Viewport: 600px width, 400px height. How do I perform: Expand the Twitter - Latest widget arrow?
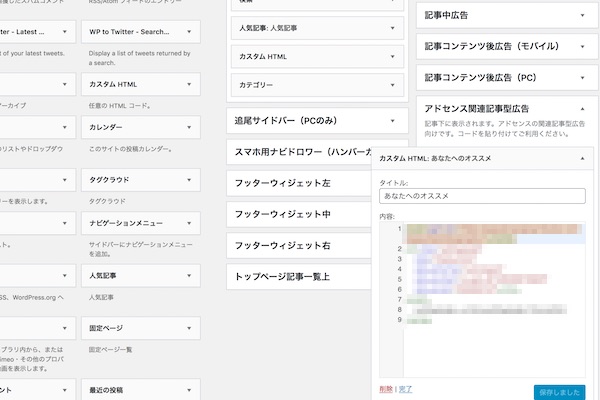[65, 32]
